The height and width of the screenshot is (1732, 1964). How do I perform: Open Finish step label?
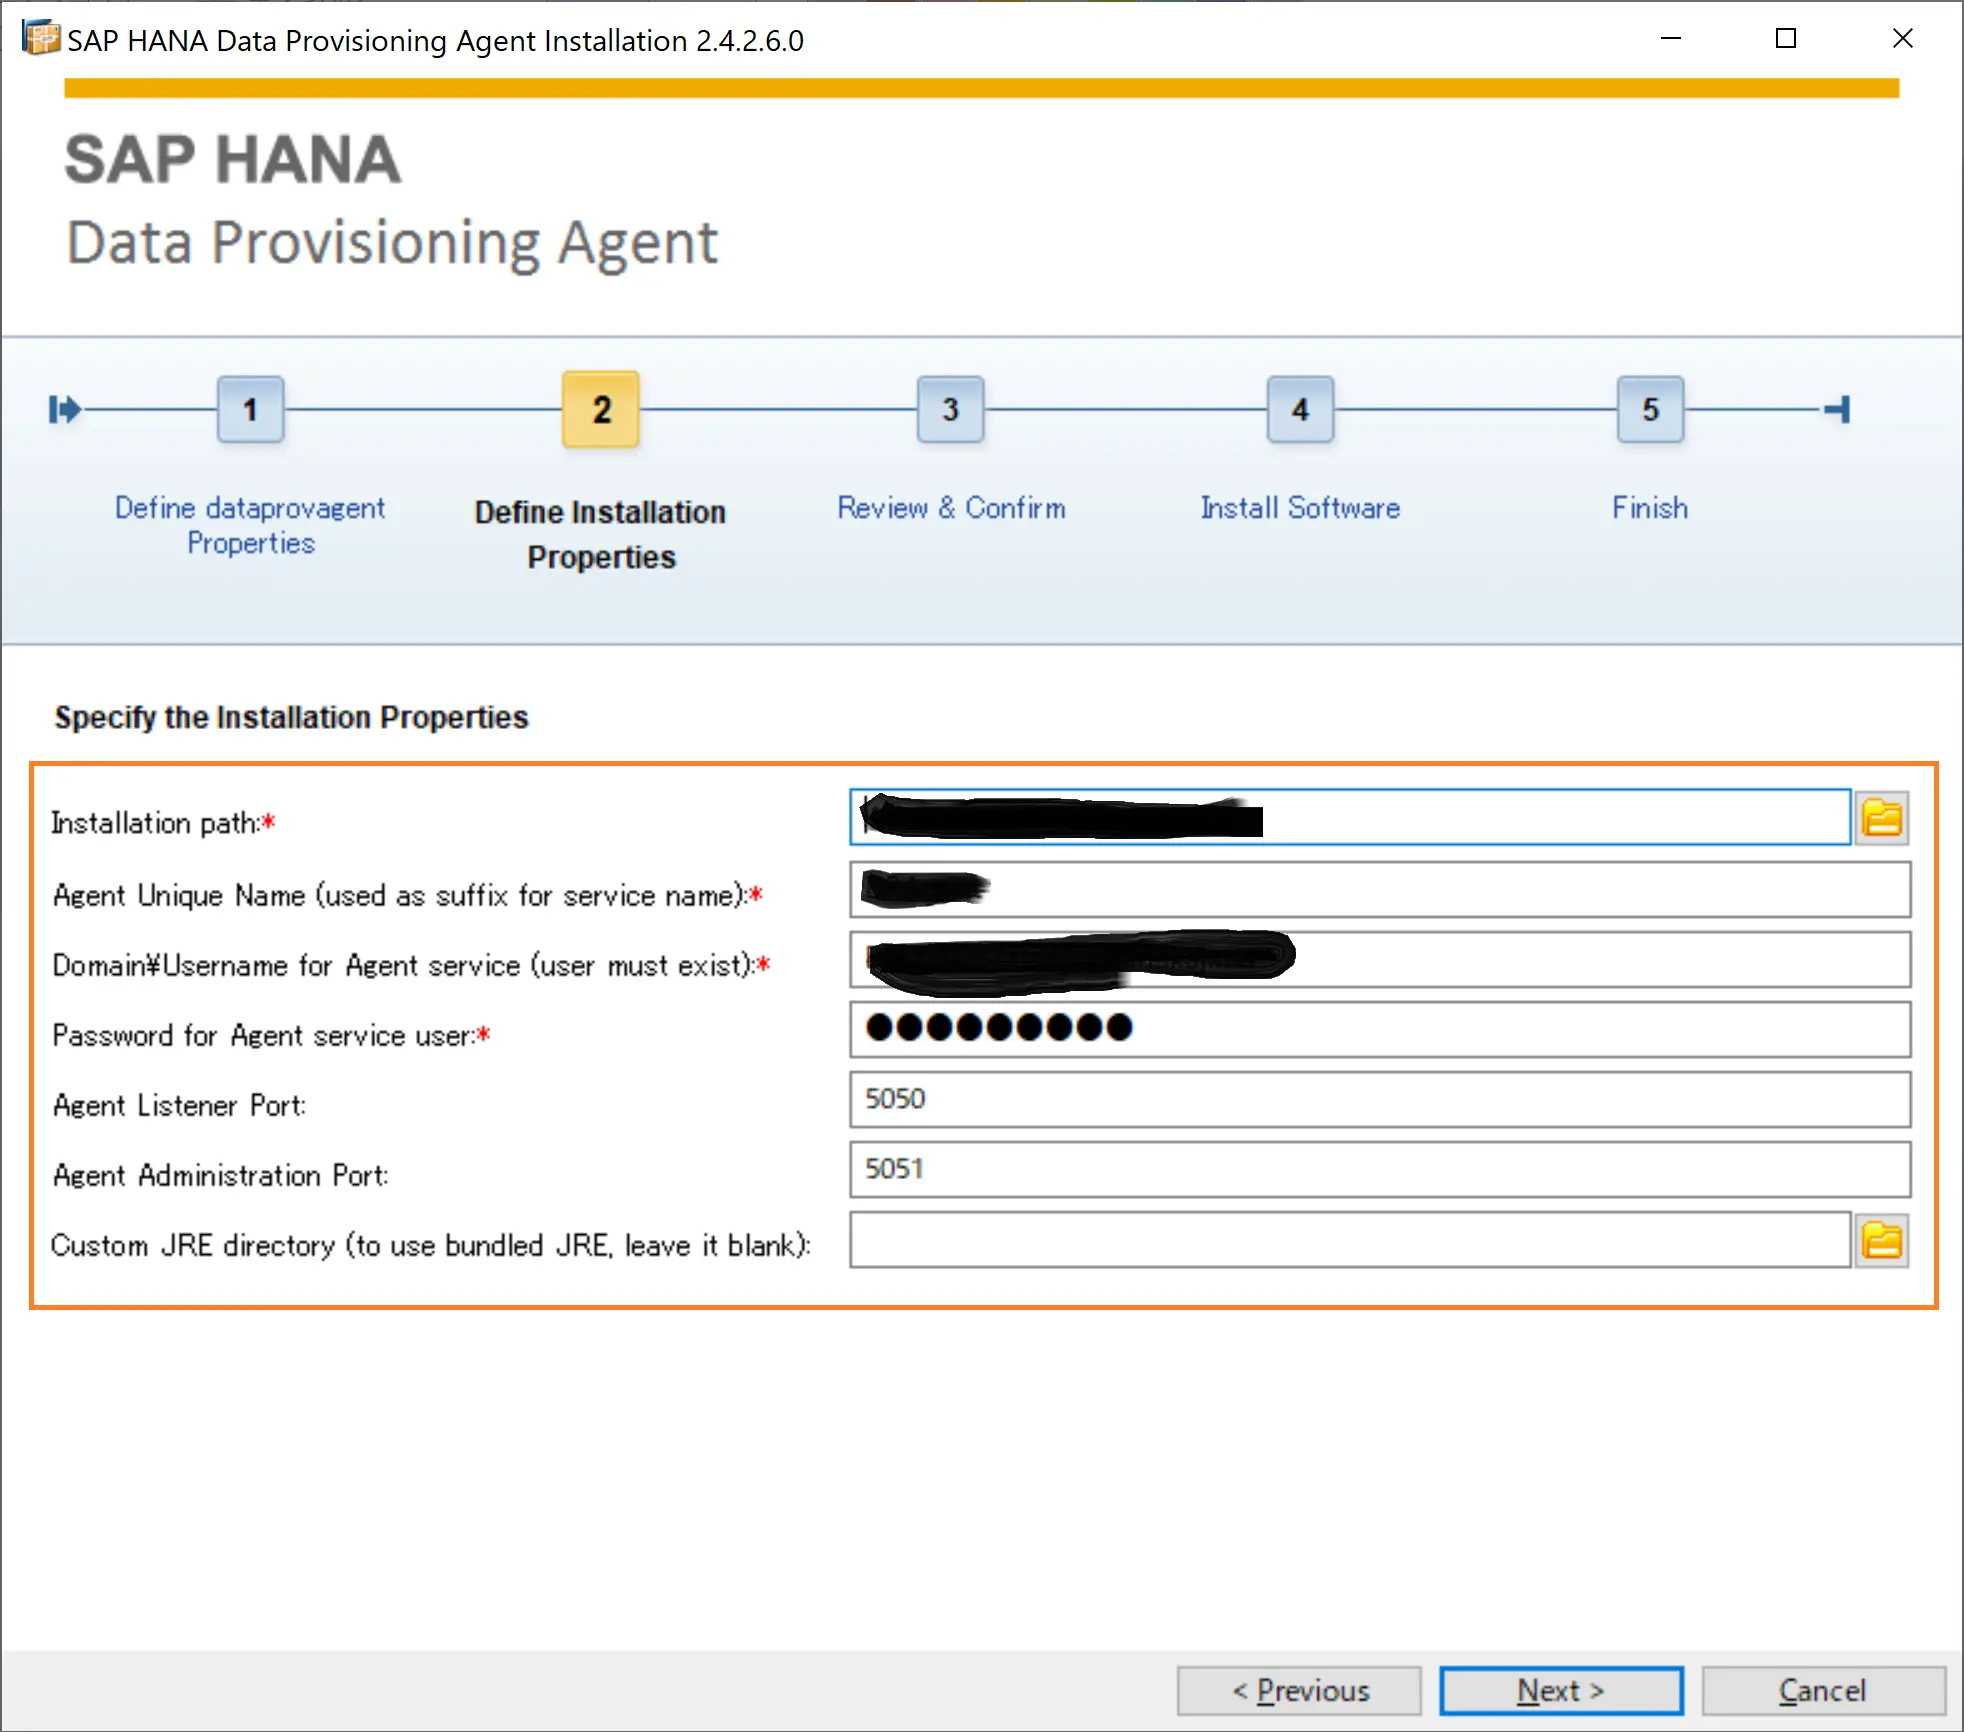tap(1650, 508)
